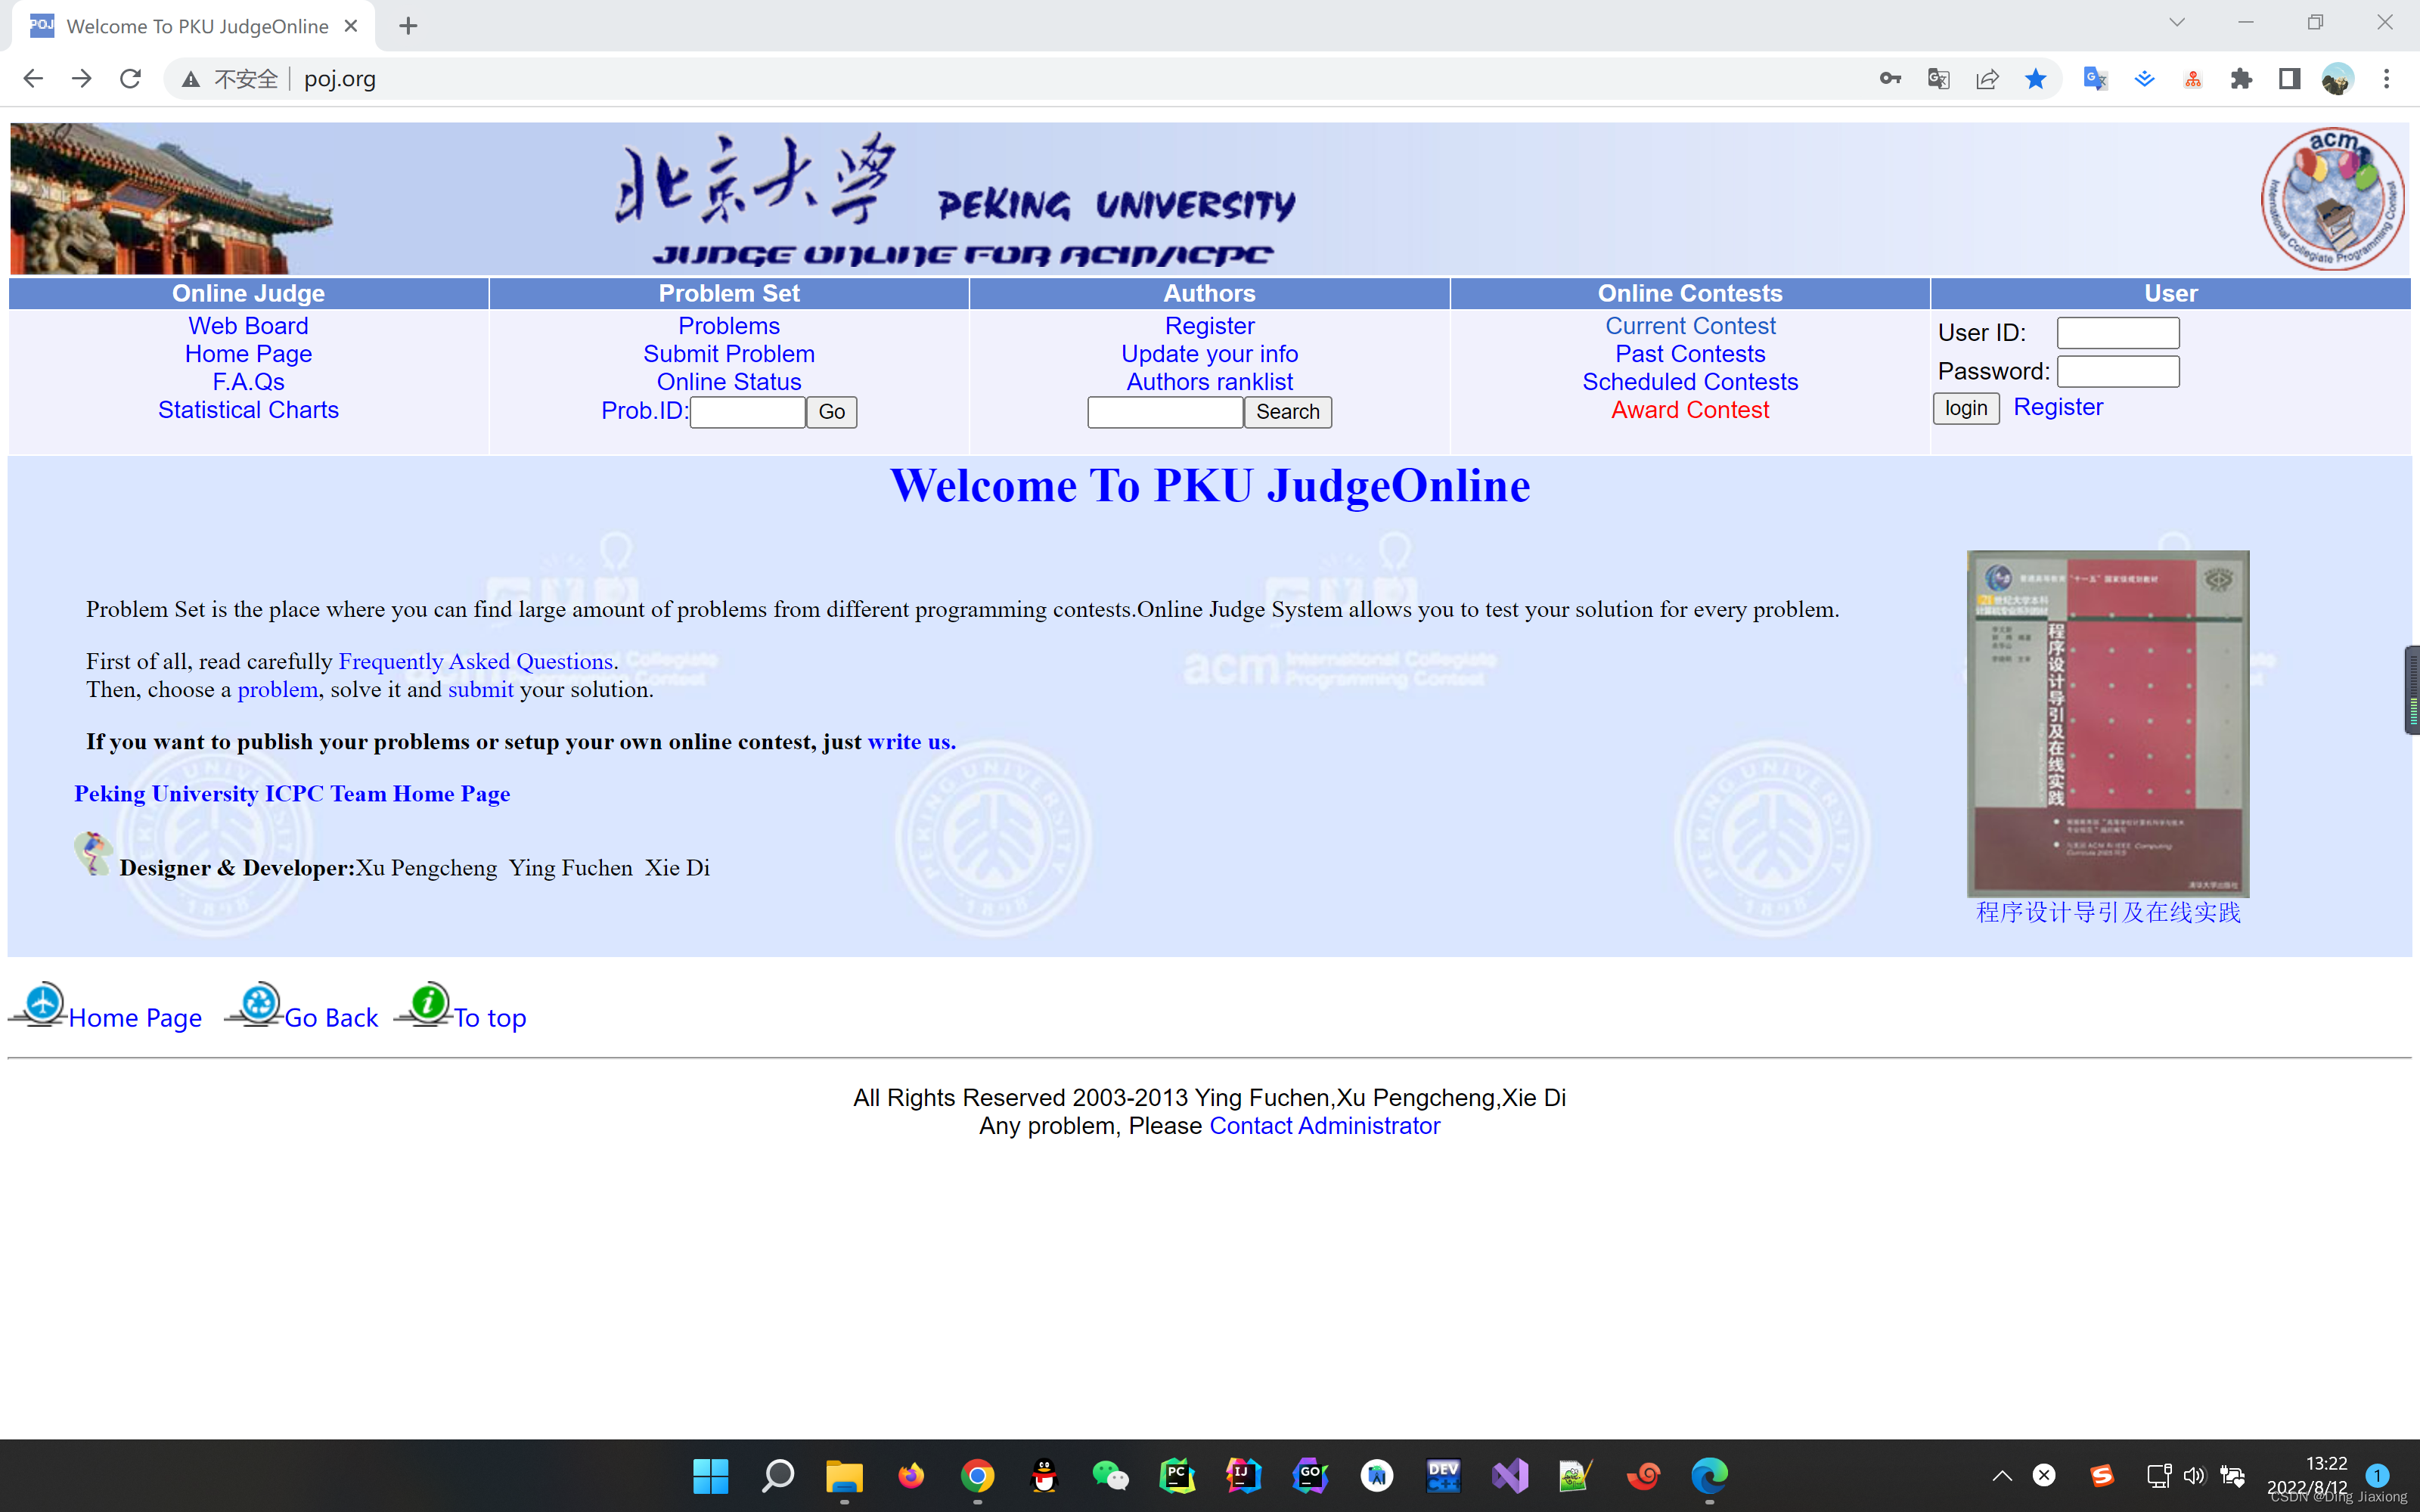Image resolution: width=2420 pixels, height=1512 pixels.
Task: Click the User ID input field
Action: tap(2117, 332)
